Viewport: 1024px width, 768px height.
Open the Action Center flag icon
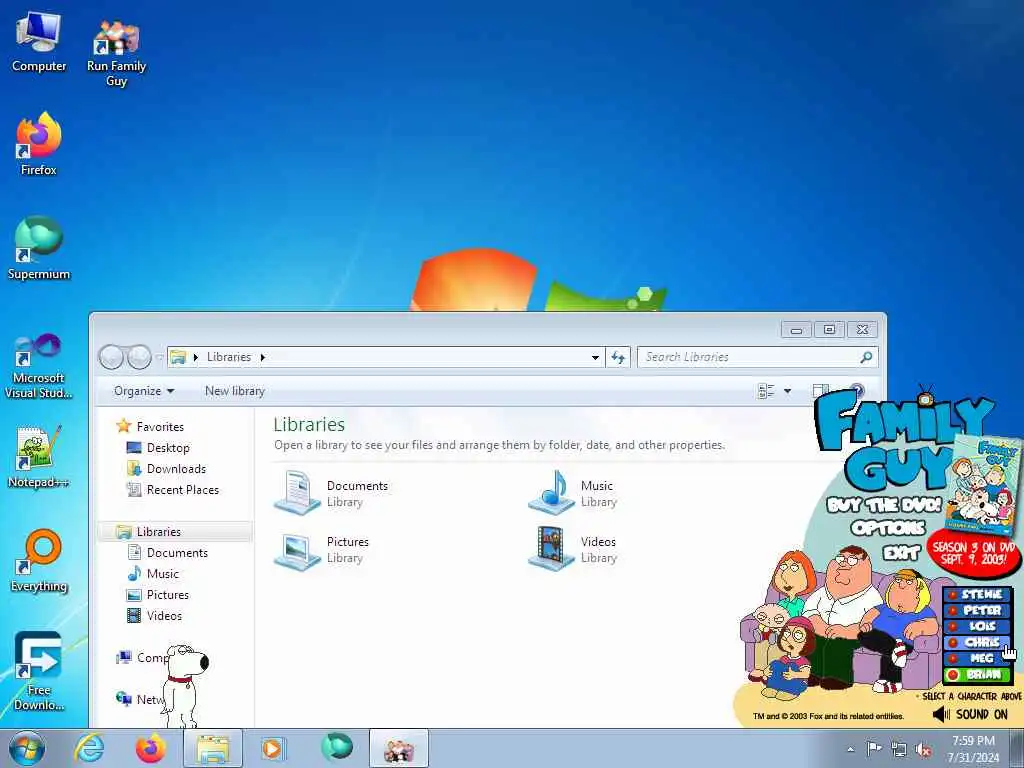coord(873,749)
